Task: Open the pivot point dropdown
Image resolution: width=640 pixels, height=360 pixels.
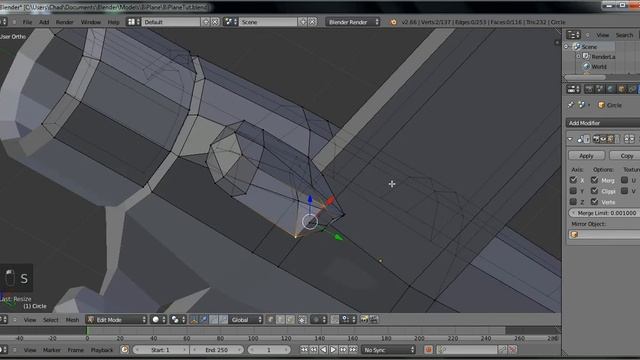Action: pos(178,320)
